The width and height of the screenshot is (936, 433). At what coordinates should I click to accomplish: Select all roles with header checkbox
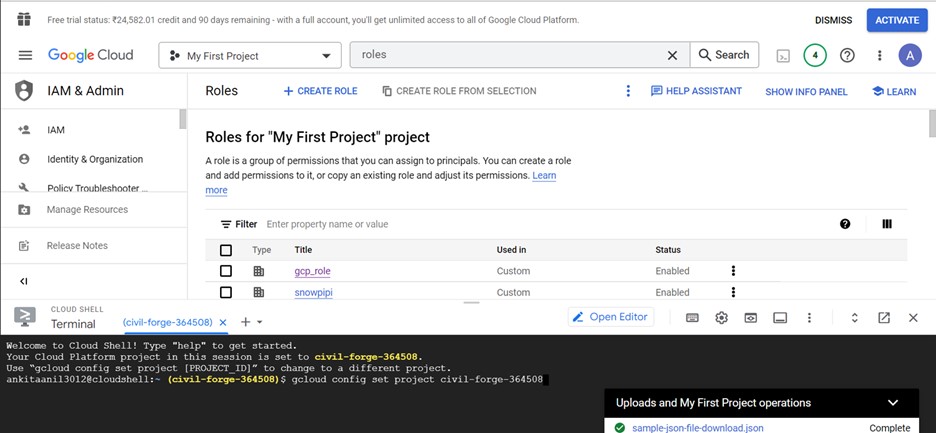click(226, 250)
